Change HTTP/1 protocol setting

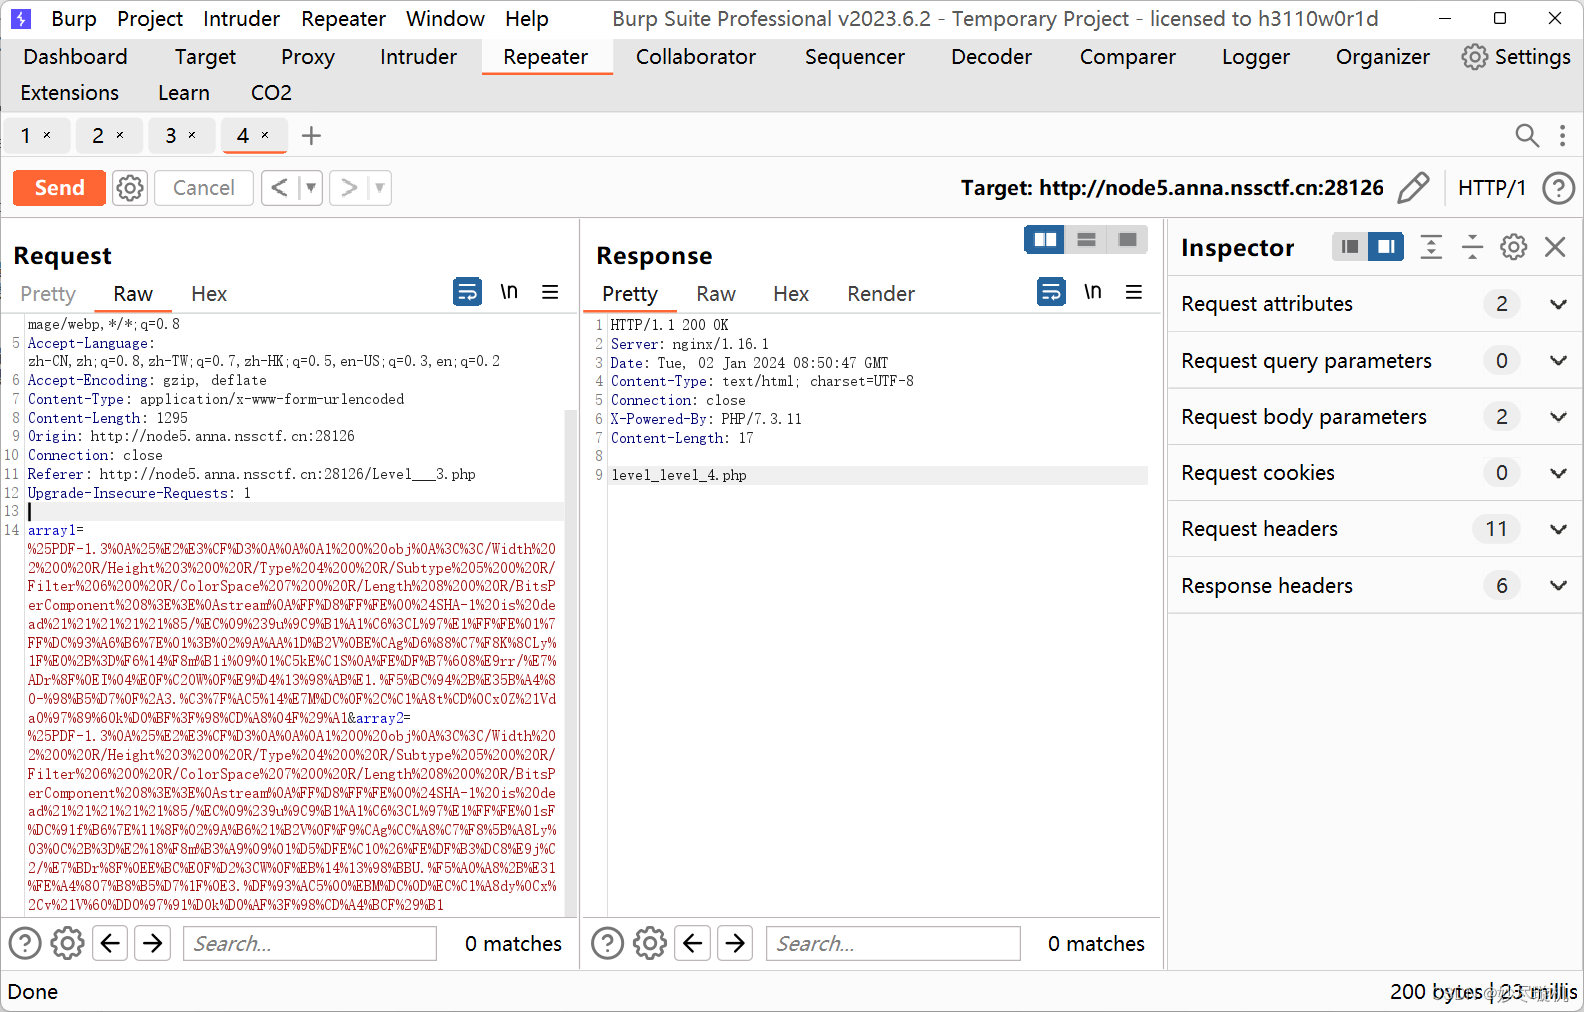click(x=1491, y=188)
